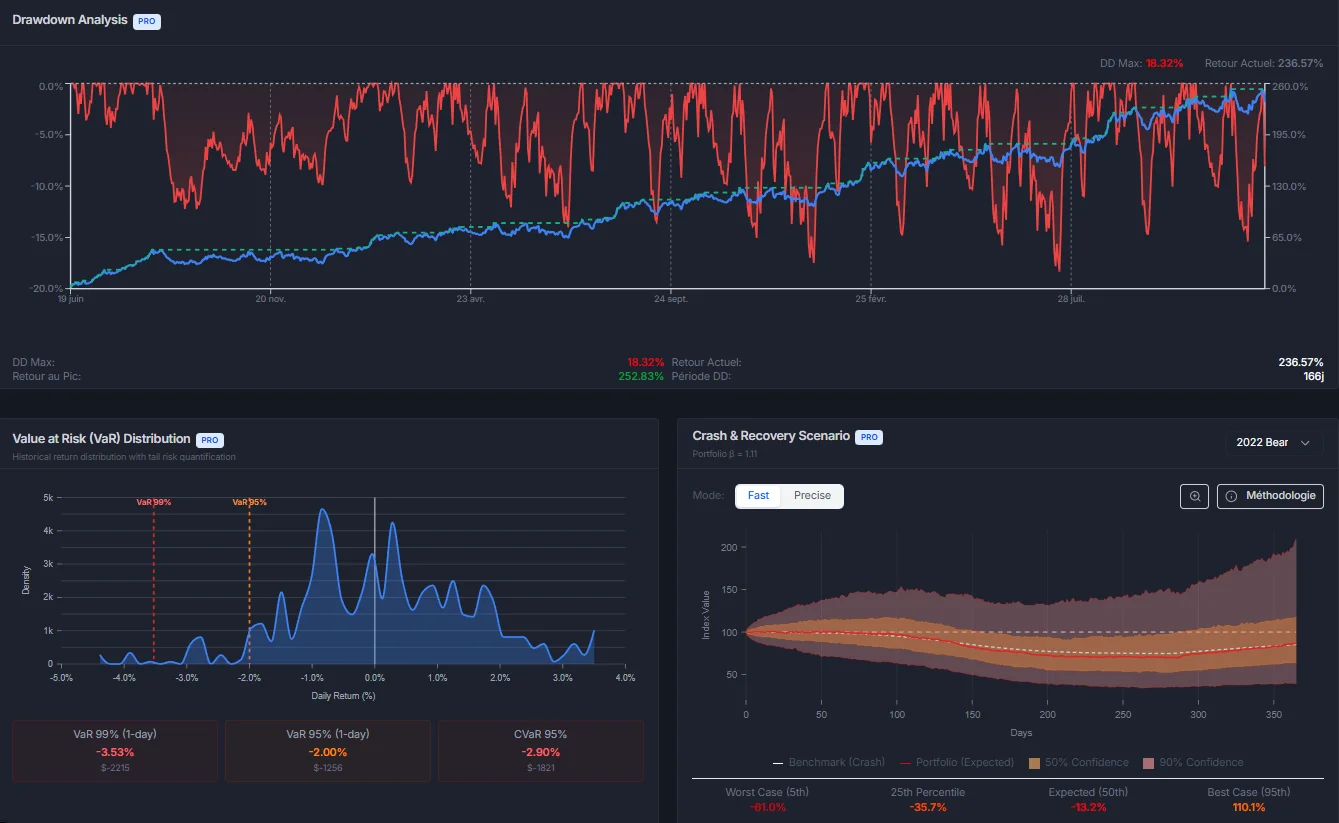Open the 2022 Bear scenario dropdown
The height and width of the screenshot is (823, 1339).
[x=1273, y=442]
